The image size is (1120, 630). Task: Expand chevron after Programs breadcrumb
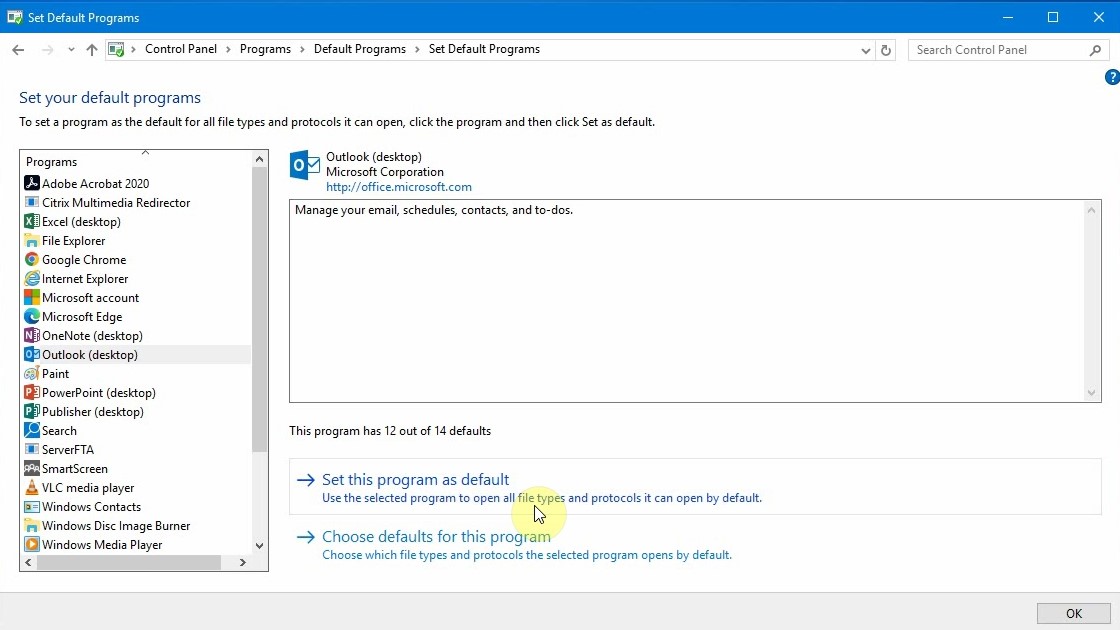point(302,49)
